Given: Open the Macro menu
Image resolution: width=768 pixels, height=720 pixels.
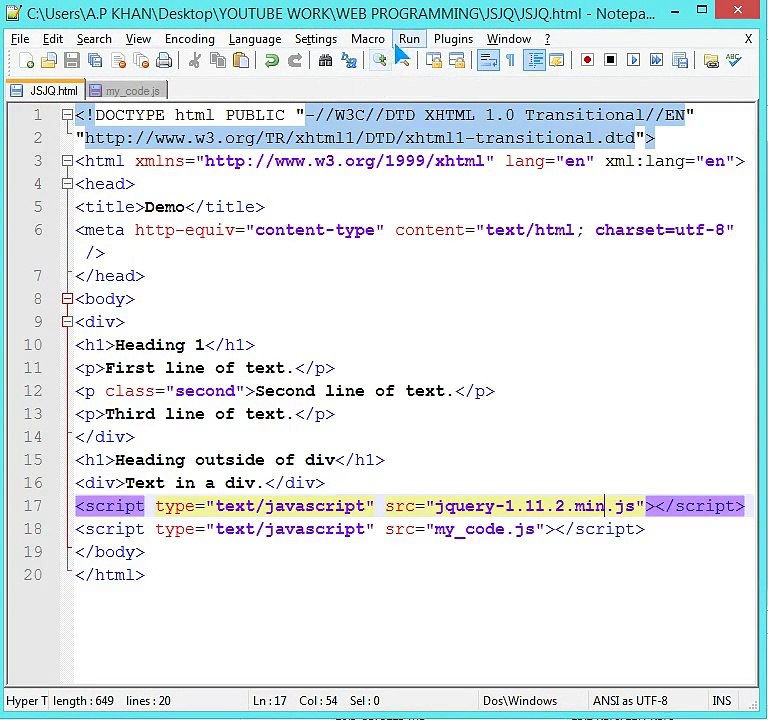Looking at the screenshot, I should point(368,39).
